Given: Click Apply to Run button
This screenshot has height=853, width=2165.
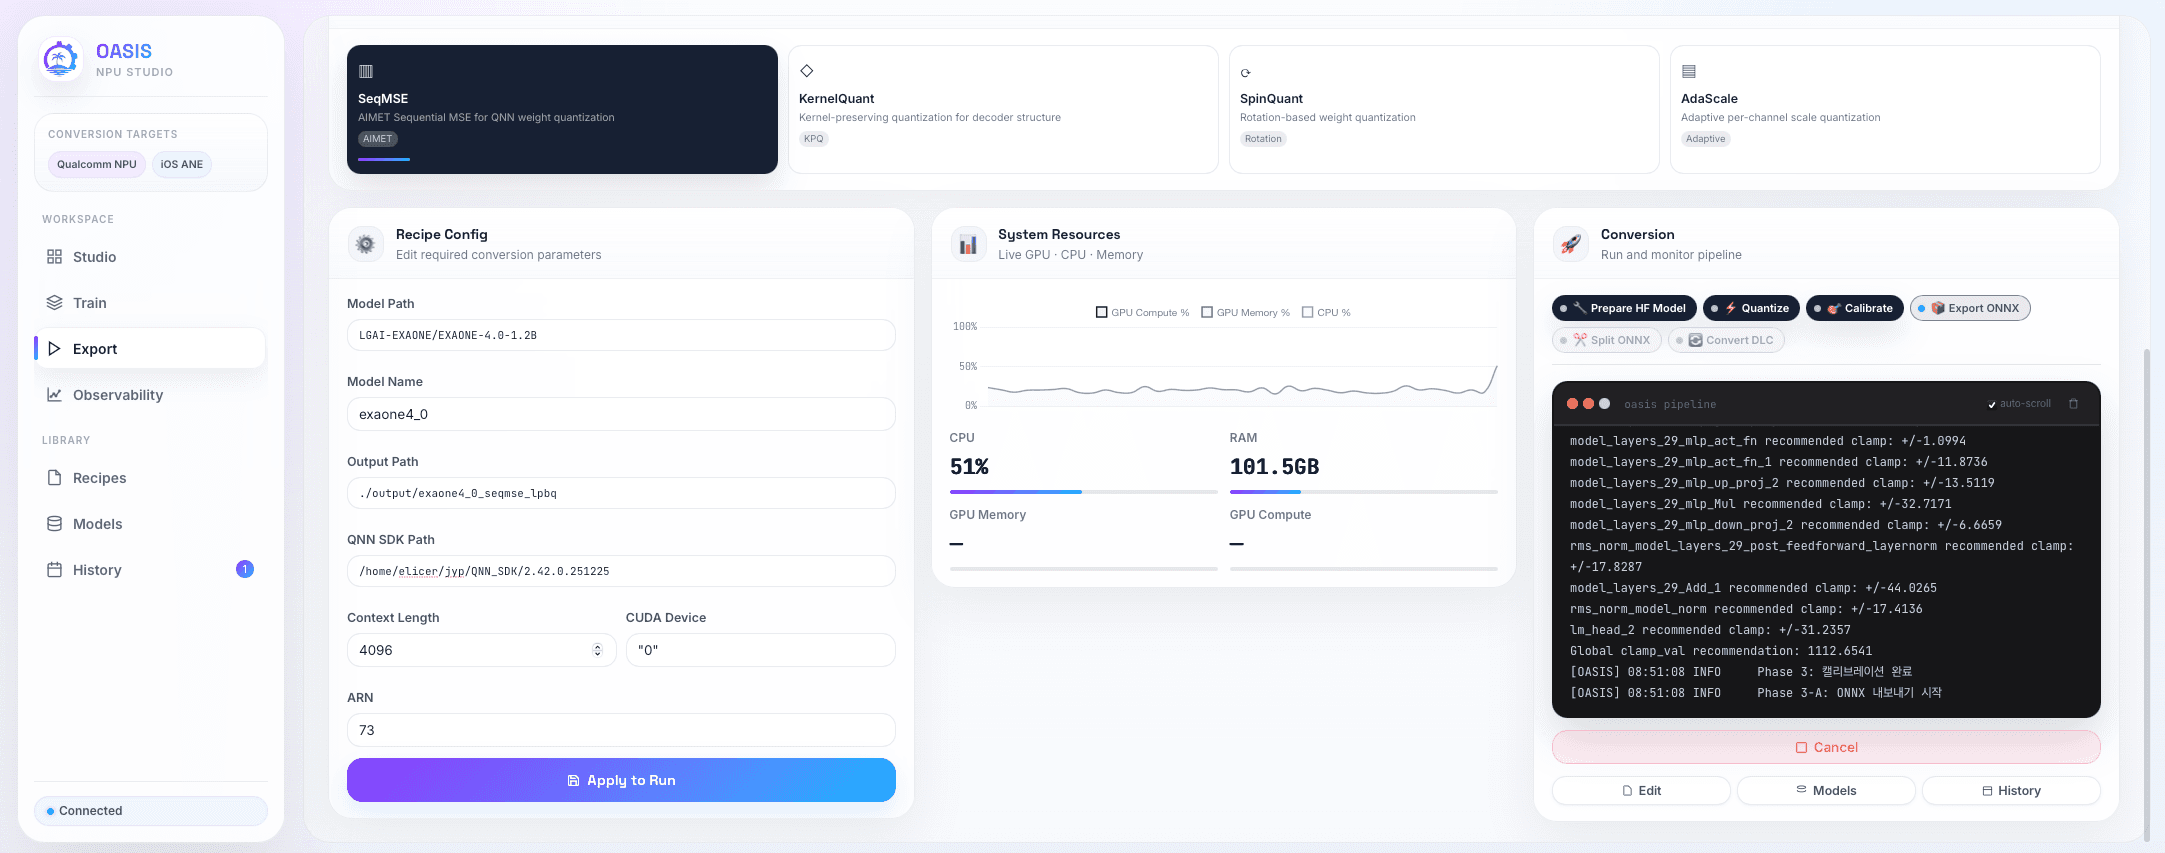Looking at the screenshot, I should (621, 780).
